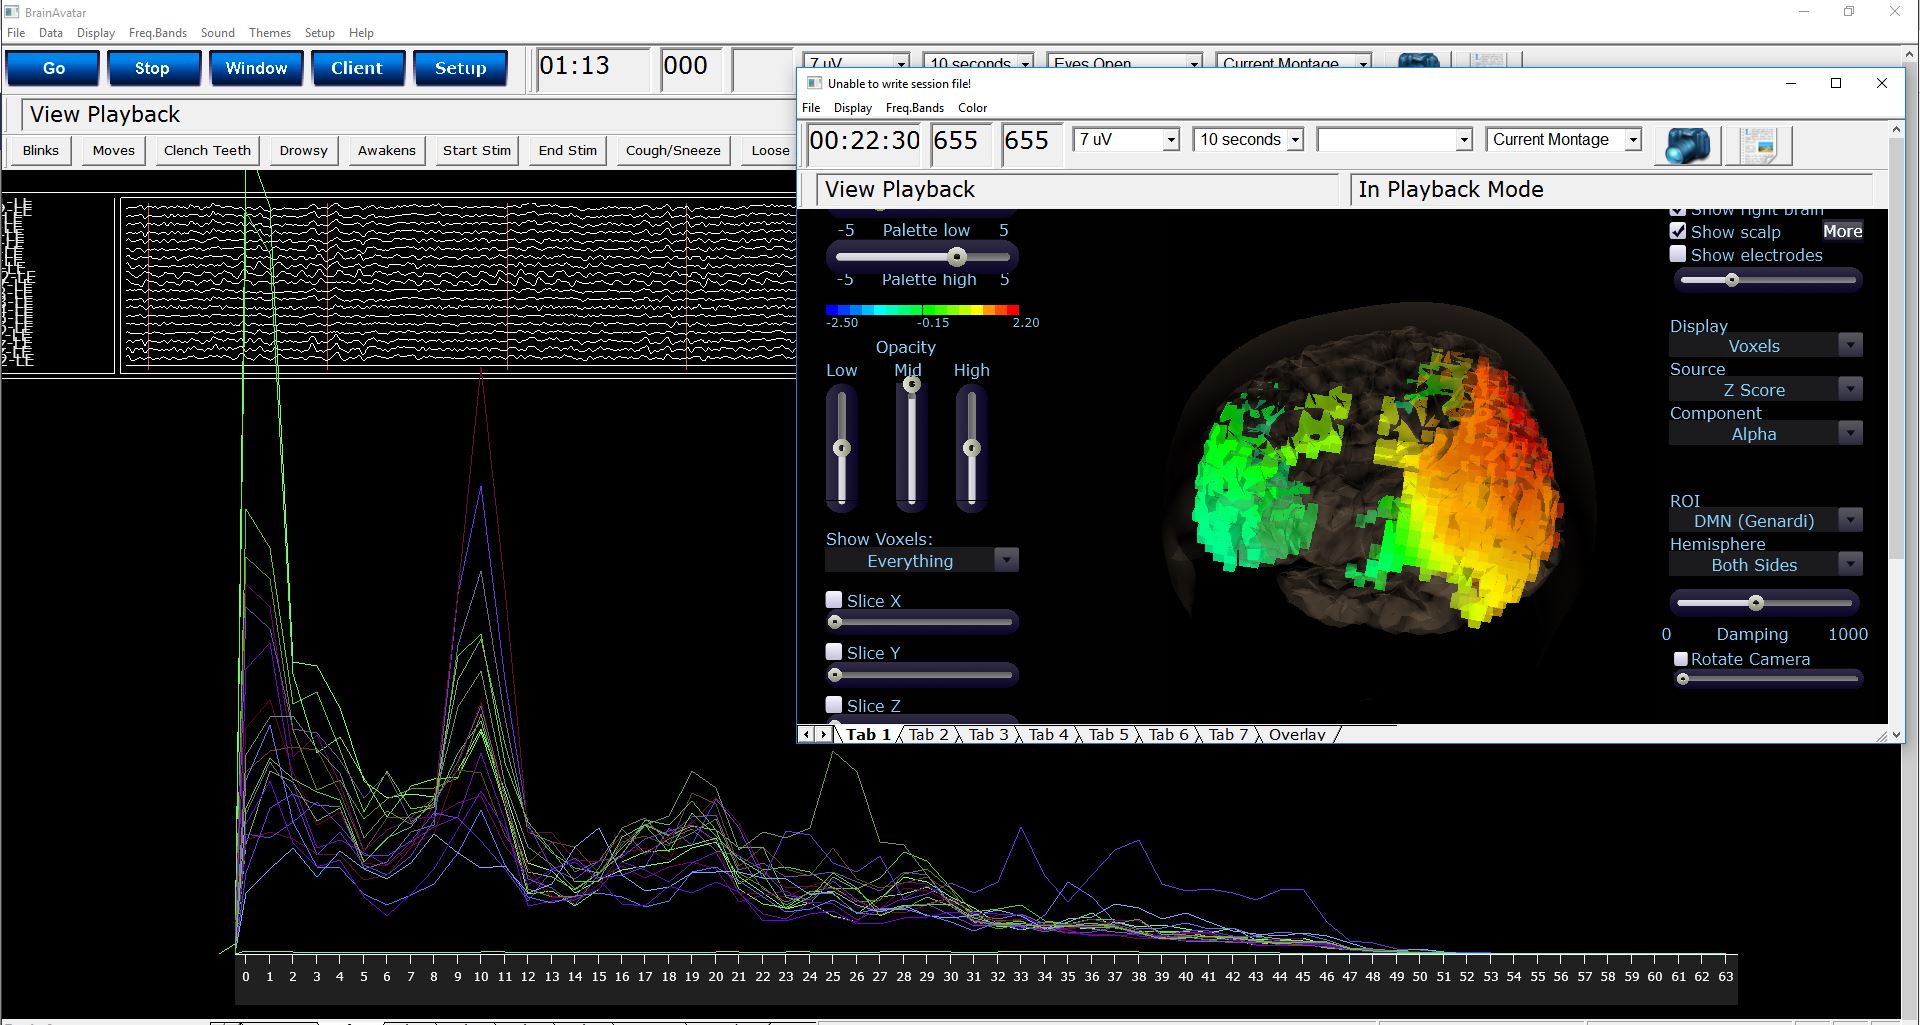Click the Damping slider

pyautogui.click(x=1757, y=602)
